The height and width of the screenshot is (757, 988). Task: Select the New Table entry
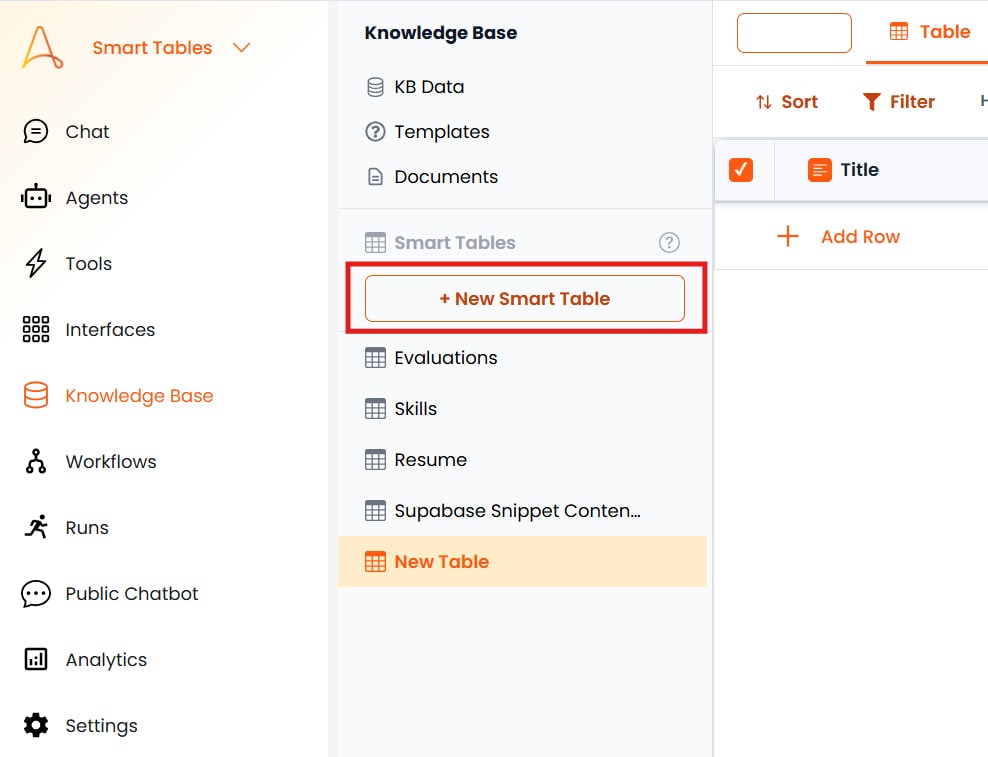coord(441,561)
